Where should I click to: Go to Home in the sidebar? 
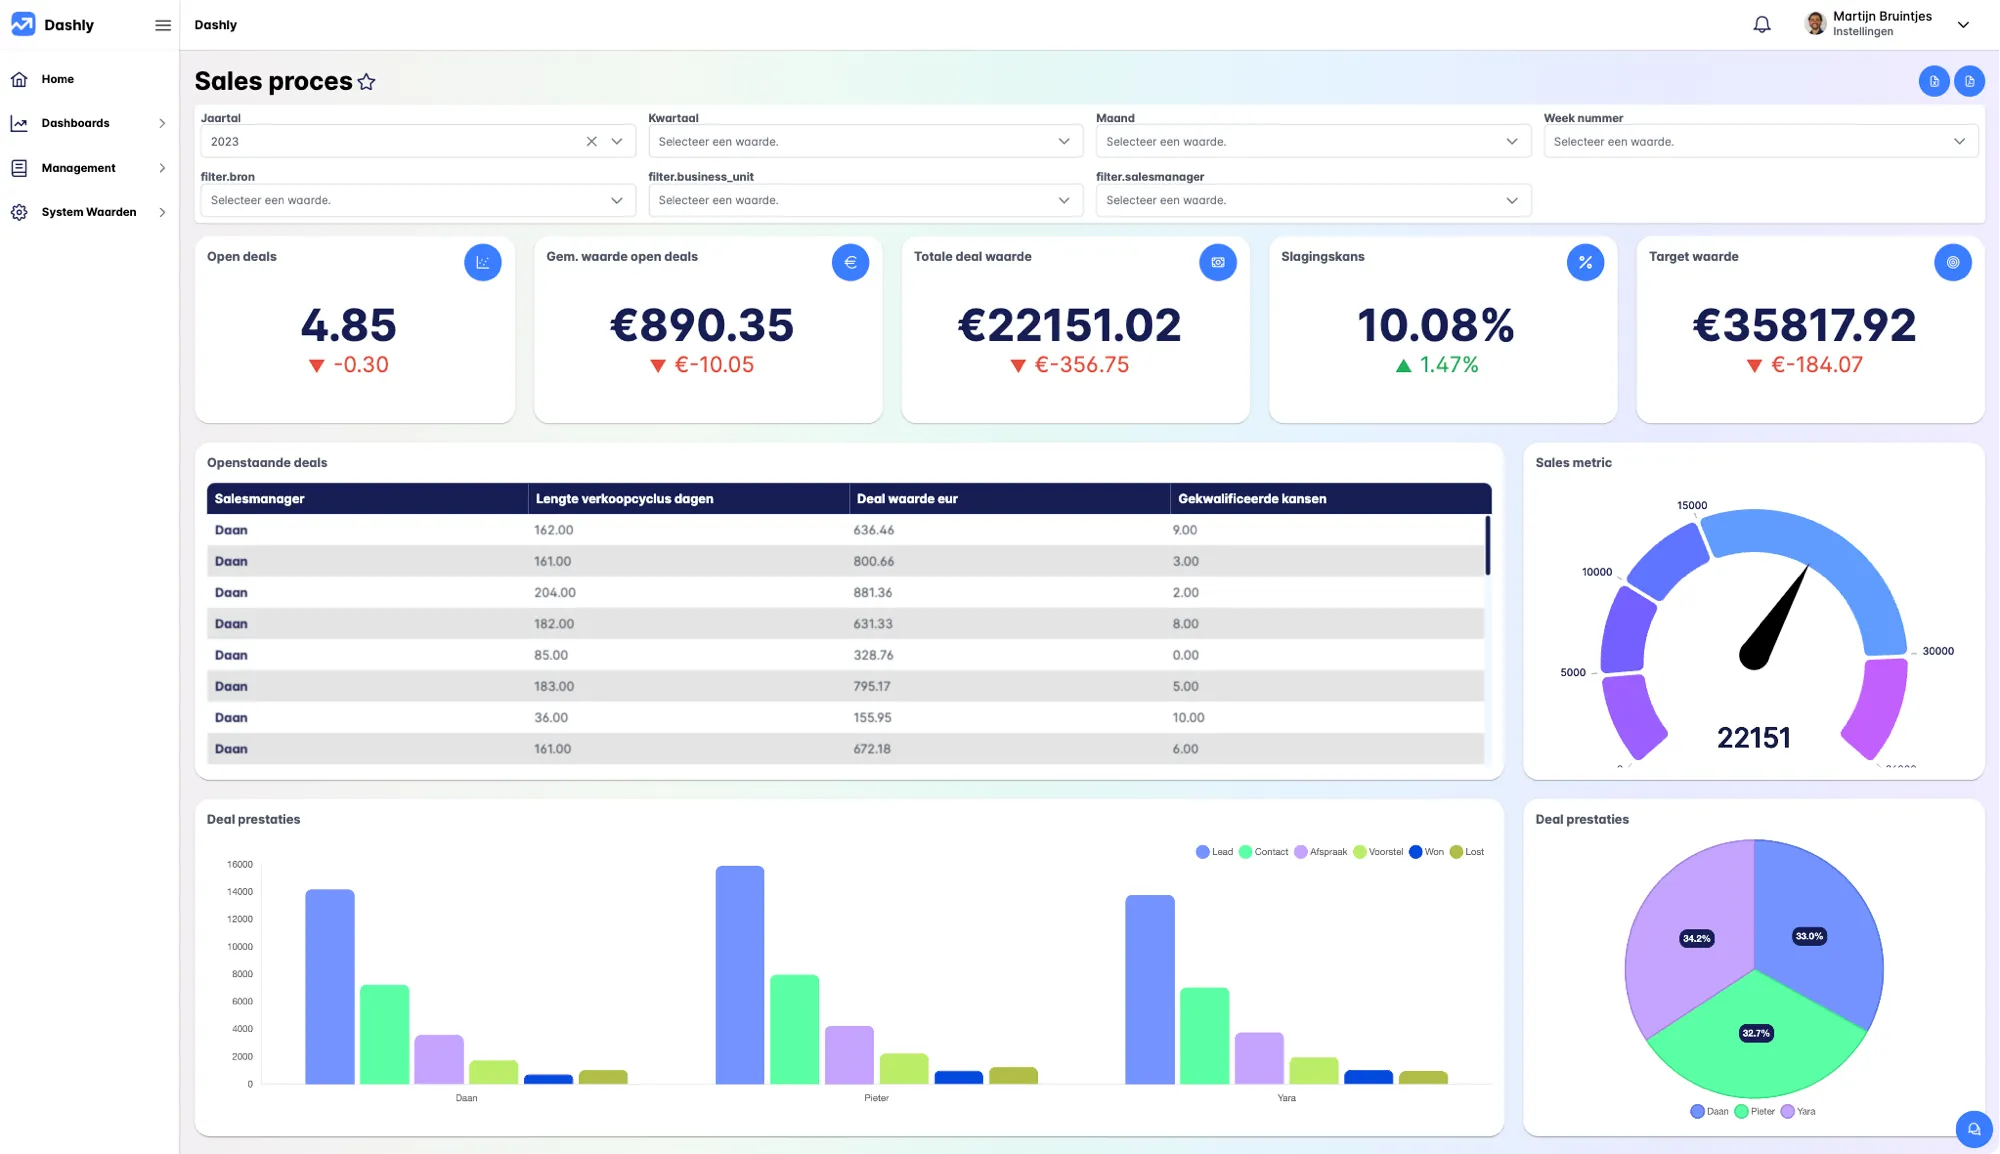[57, 79]
